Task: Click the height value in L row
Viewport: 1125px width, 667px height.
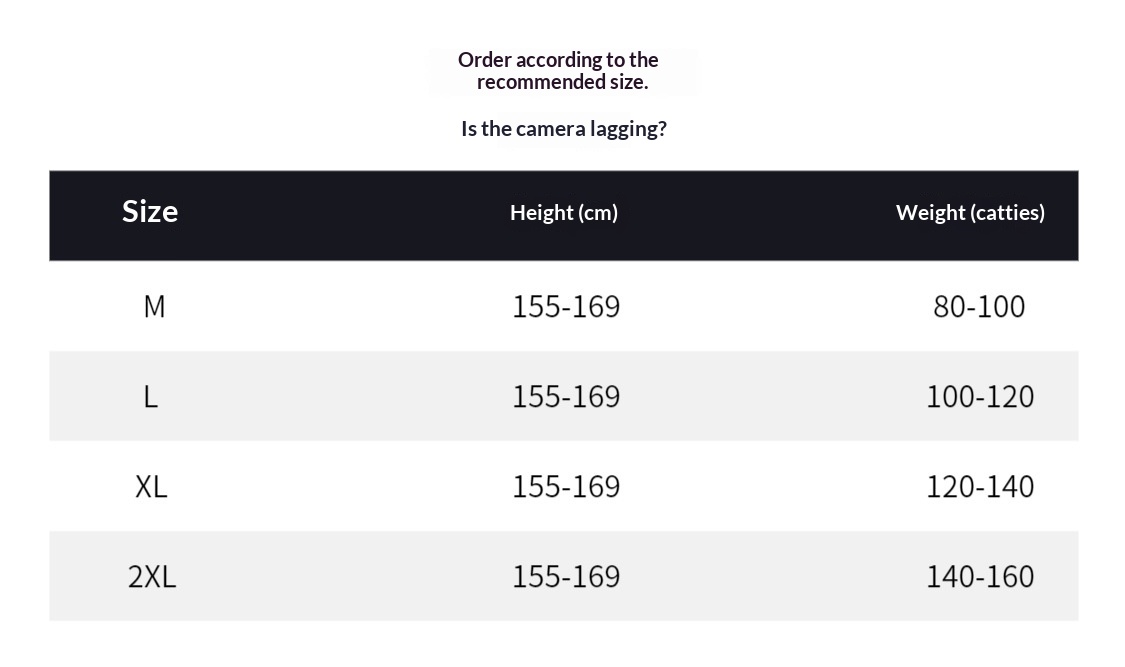Action: (x=566, y=396)
